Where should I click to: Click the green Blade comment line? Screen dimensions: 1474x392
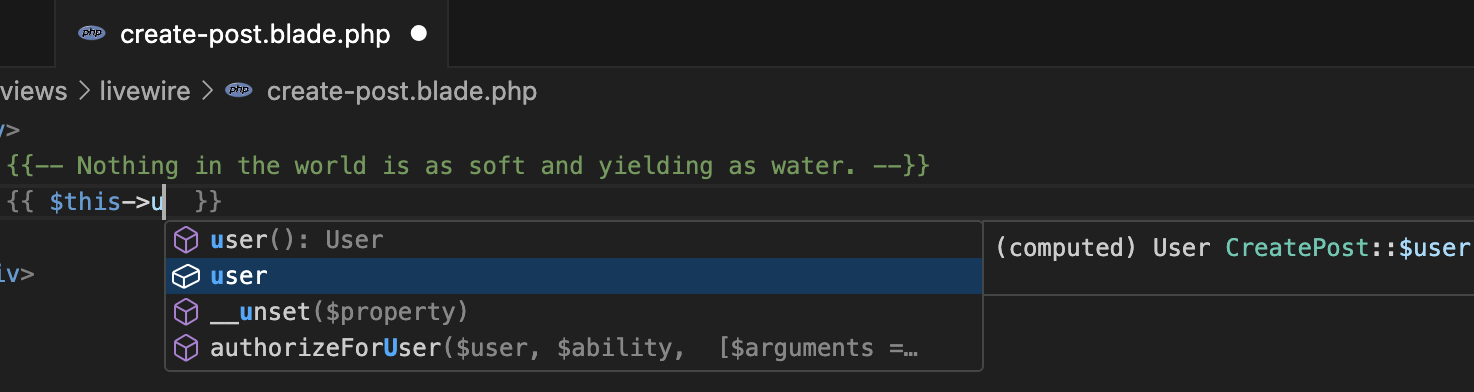click(469, 166)
